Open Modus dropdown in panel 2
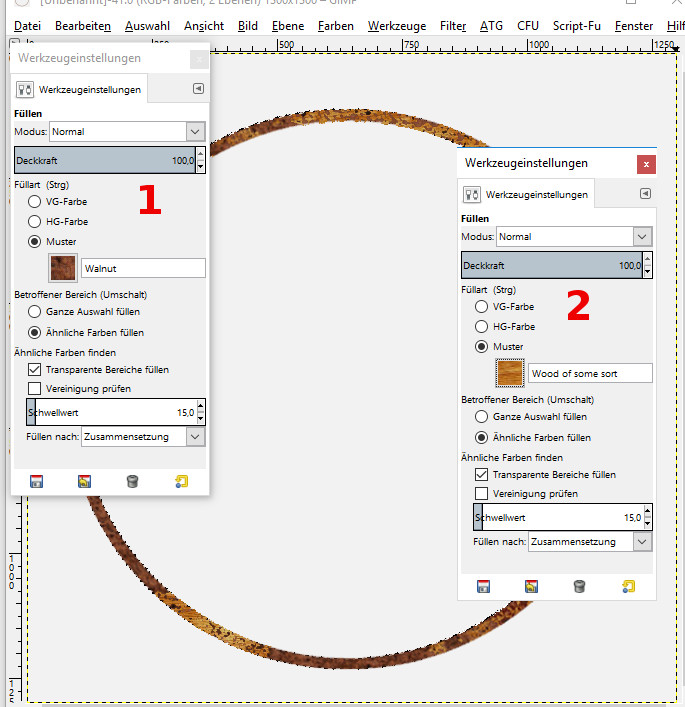 coord(574,237)
